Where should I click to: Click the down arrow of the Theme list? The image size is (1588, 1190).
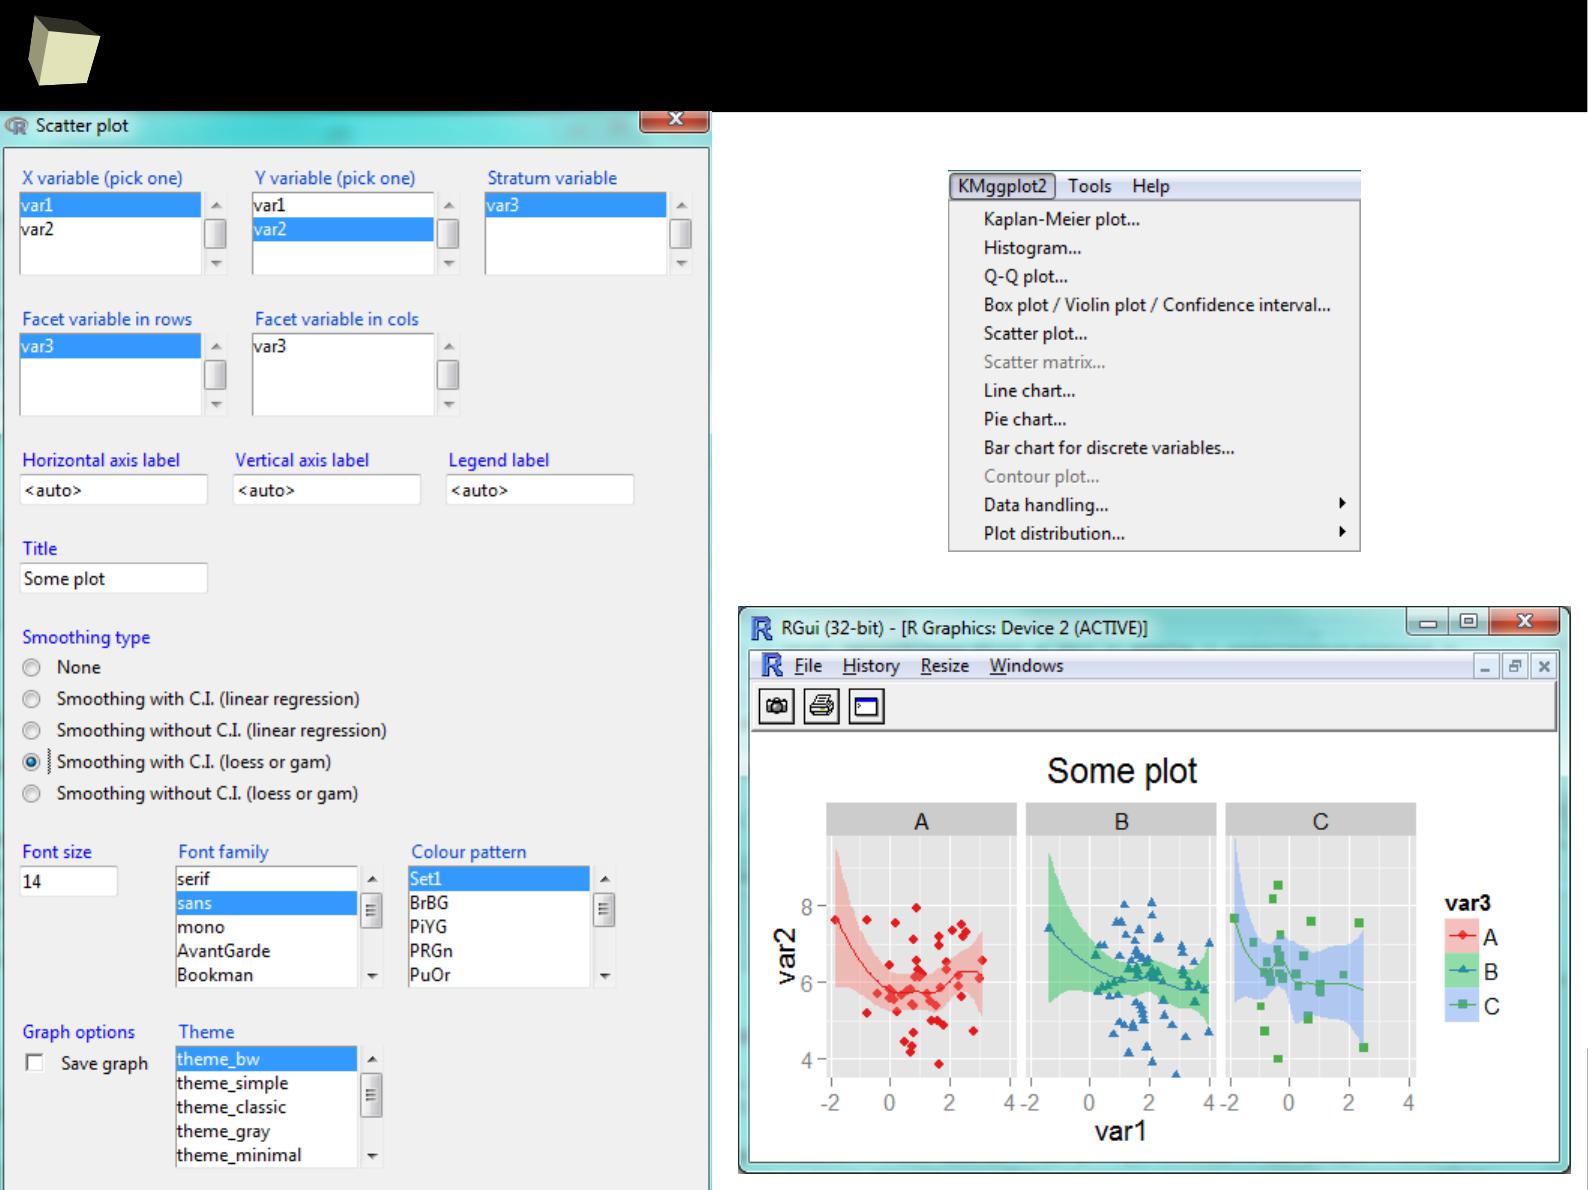tap(372, 1156)
